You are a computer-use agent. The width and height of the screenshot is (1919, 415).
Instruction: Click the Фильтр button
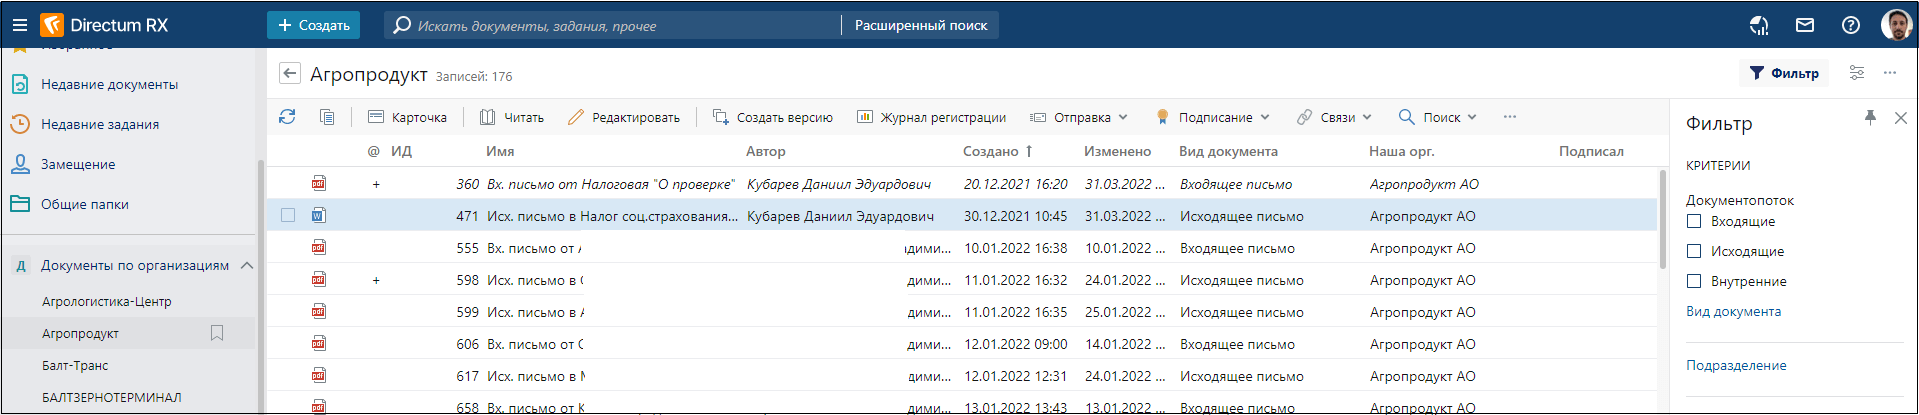(1784, 73)
